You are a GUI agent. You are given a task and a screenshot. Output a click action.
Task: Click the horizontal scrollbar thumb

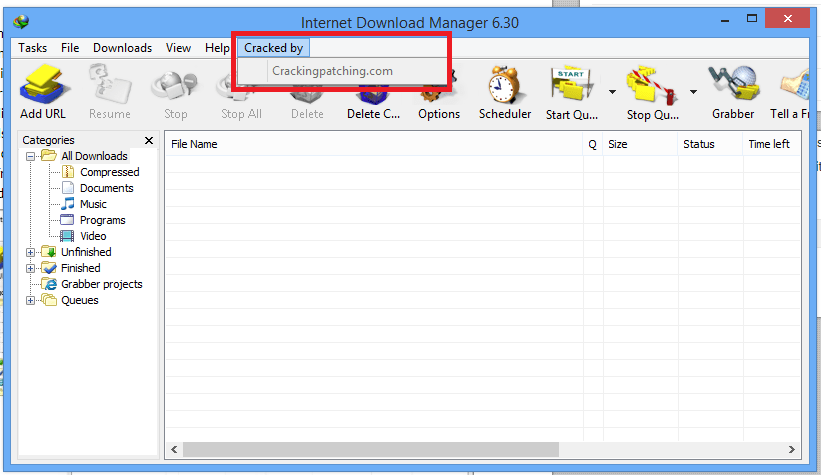click(x=371, y=450)
